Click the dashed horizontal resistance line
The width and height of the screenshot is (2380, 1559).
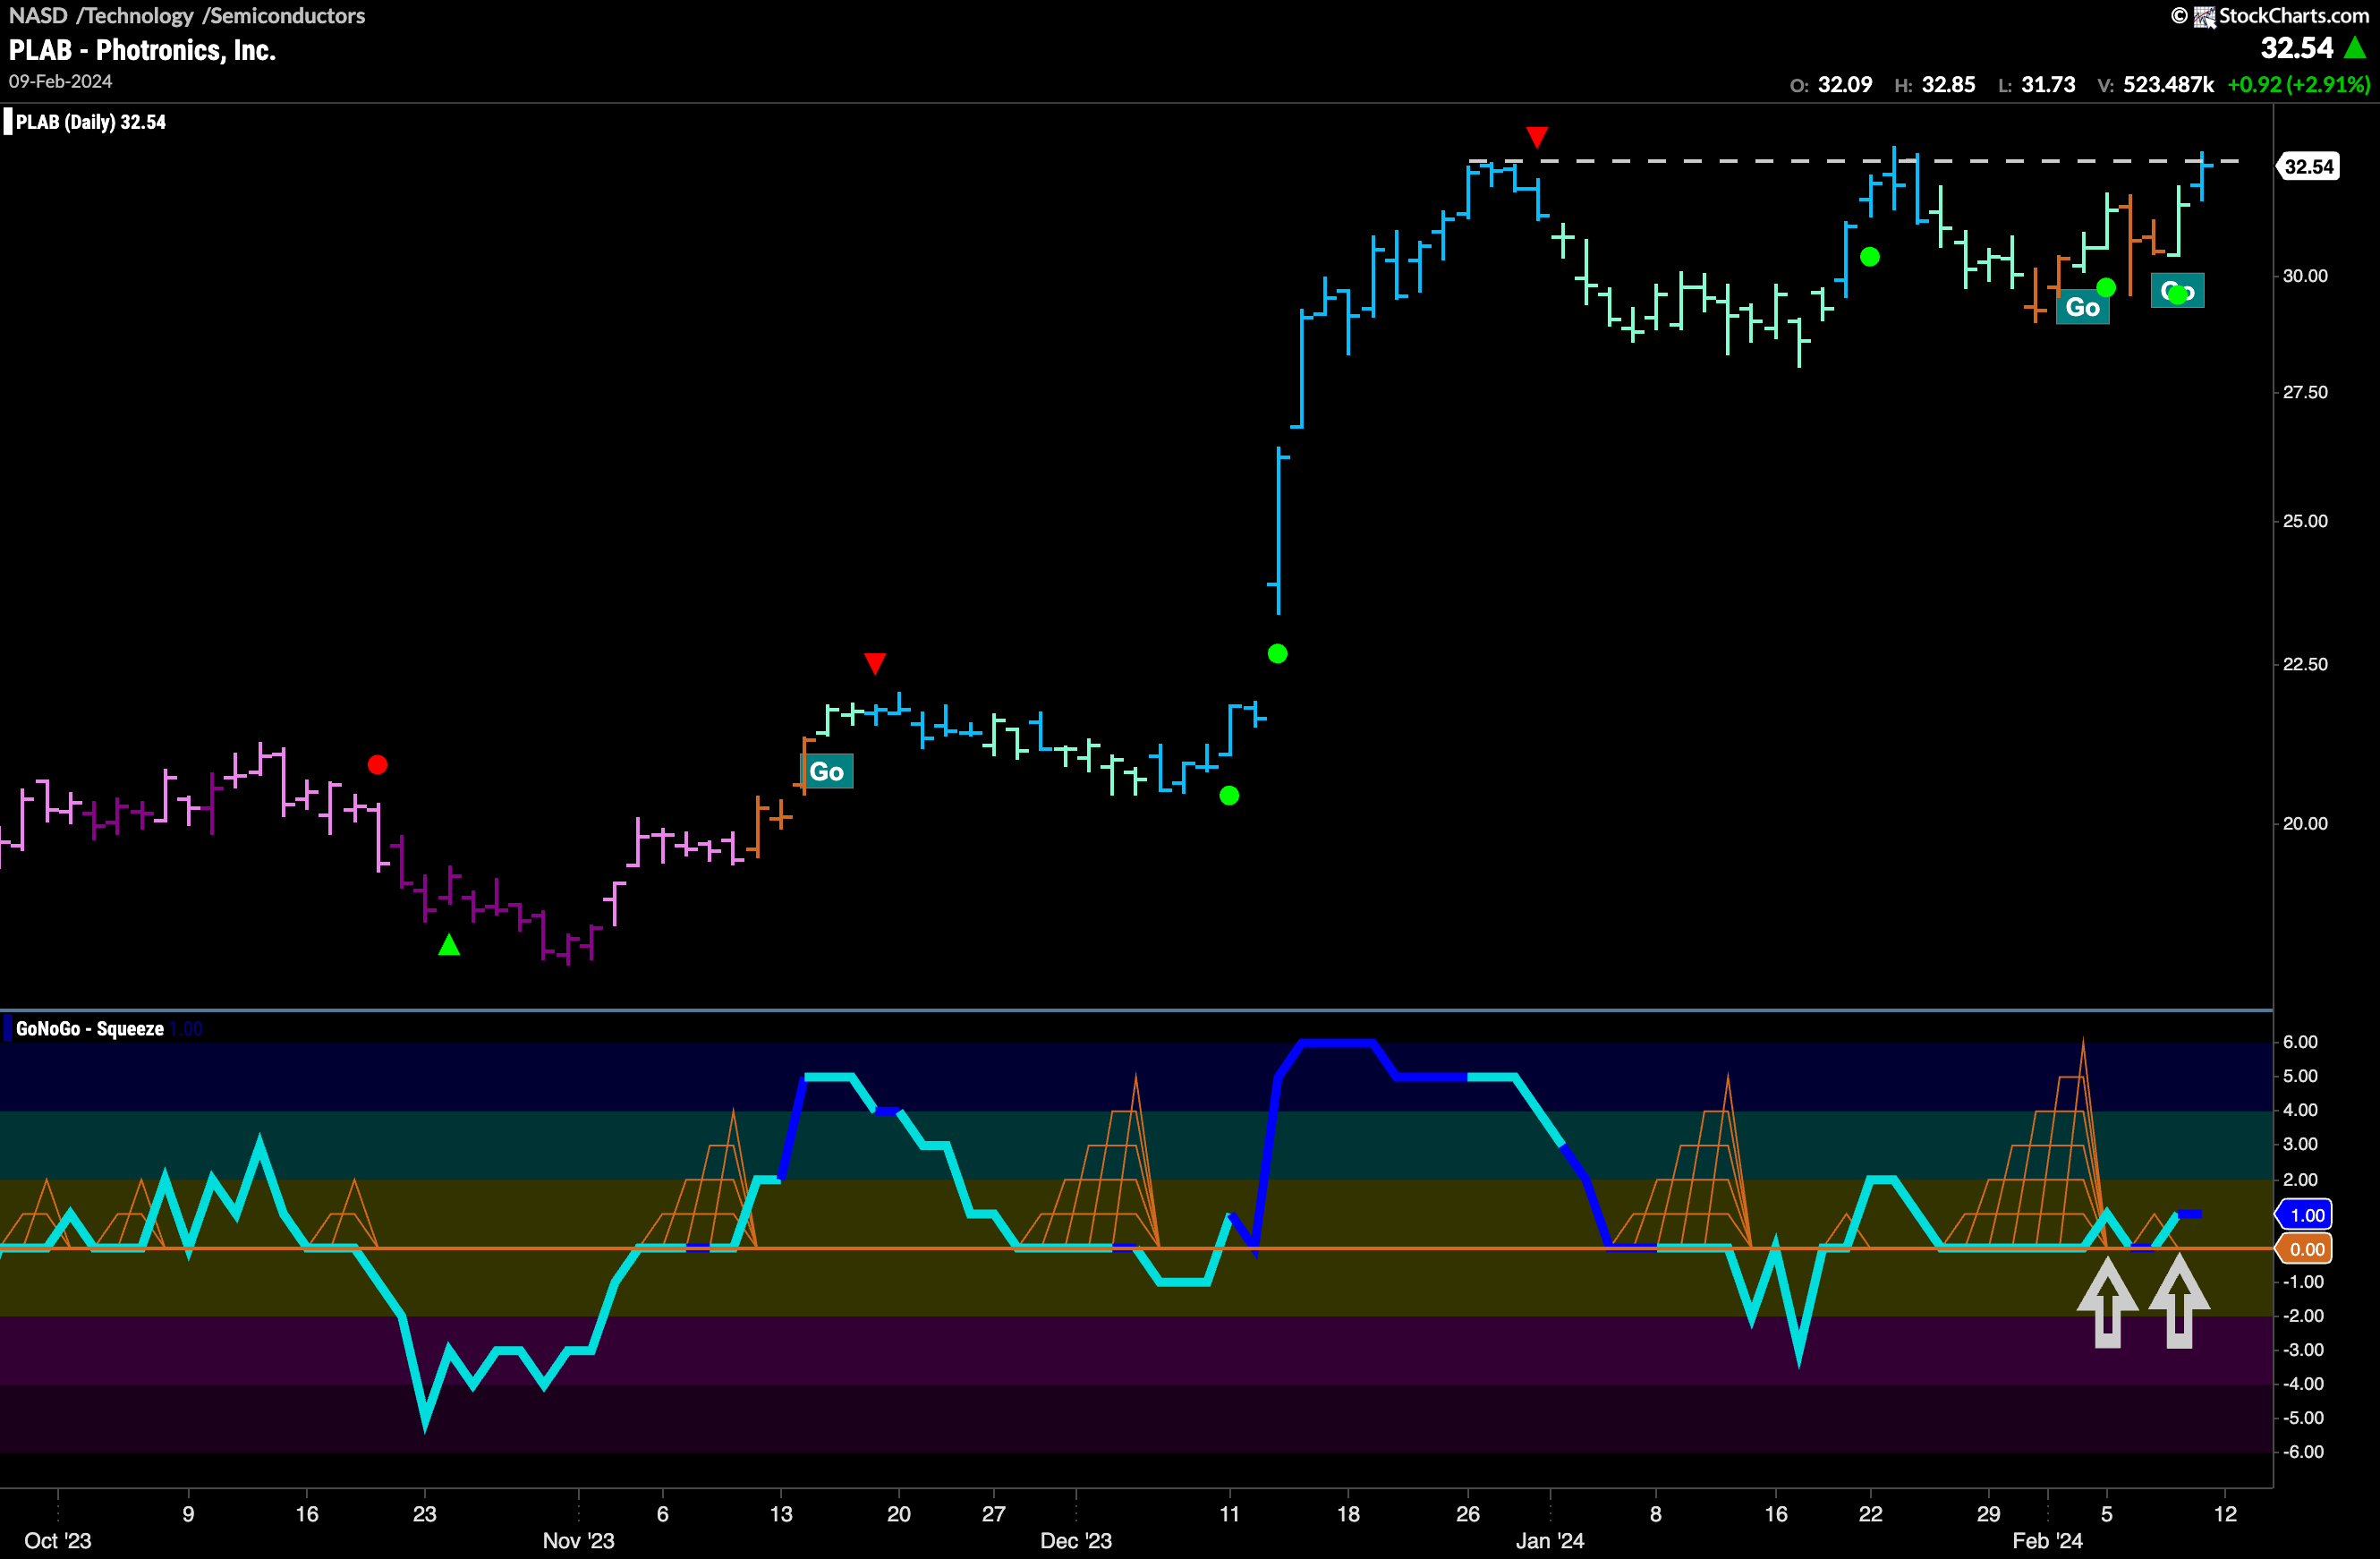click(1855, 161)
